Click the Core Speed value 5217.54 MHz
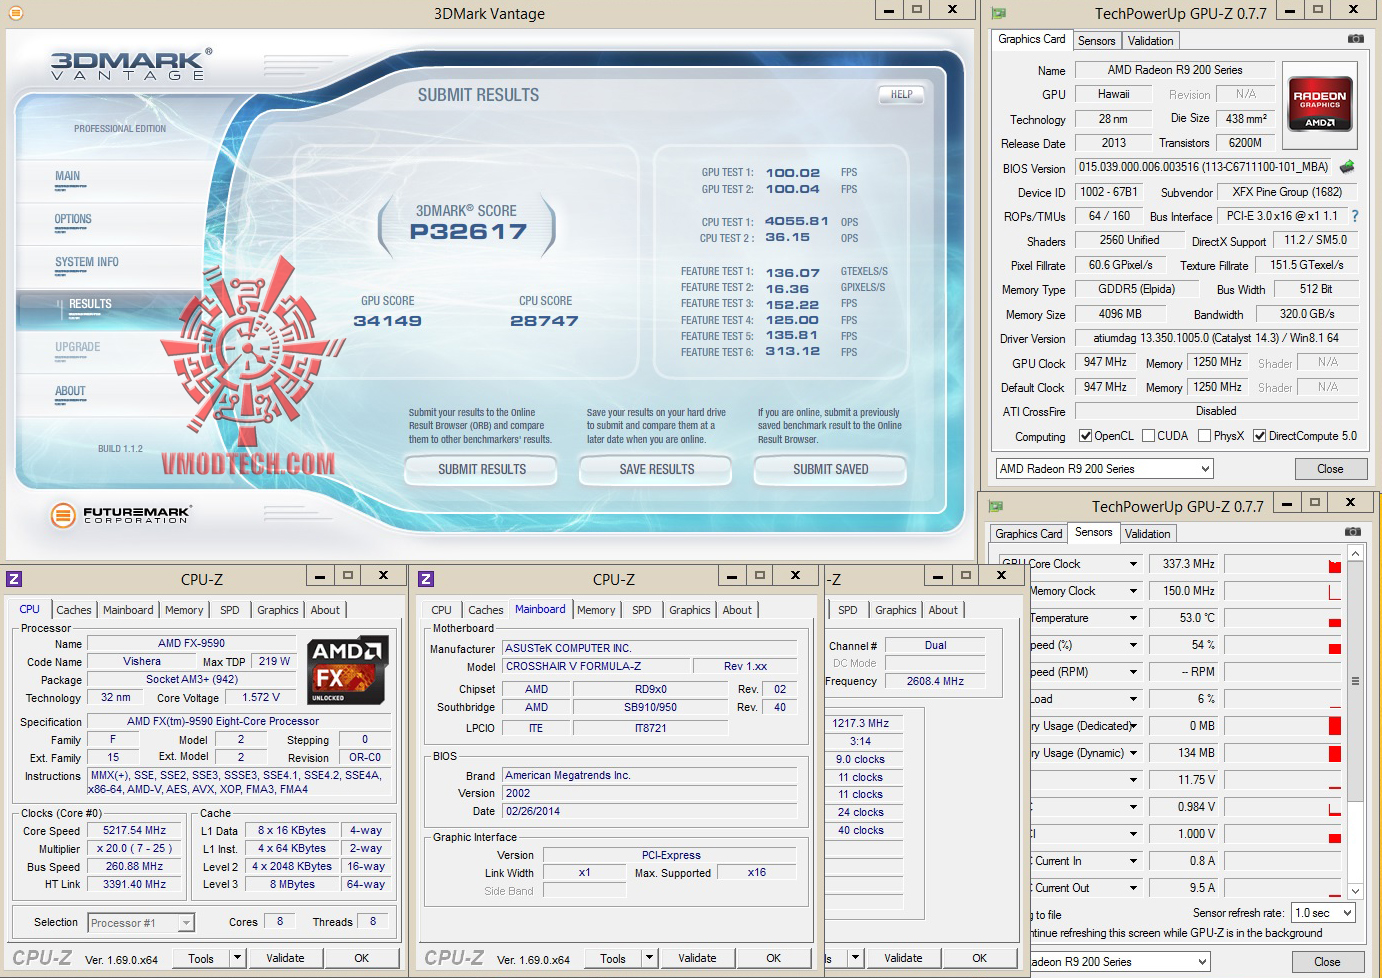The width and height of the screenshot is (1382, 978). point(135,830)
